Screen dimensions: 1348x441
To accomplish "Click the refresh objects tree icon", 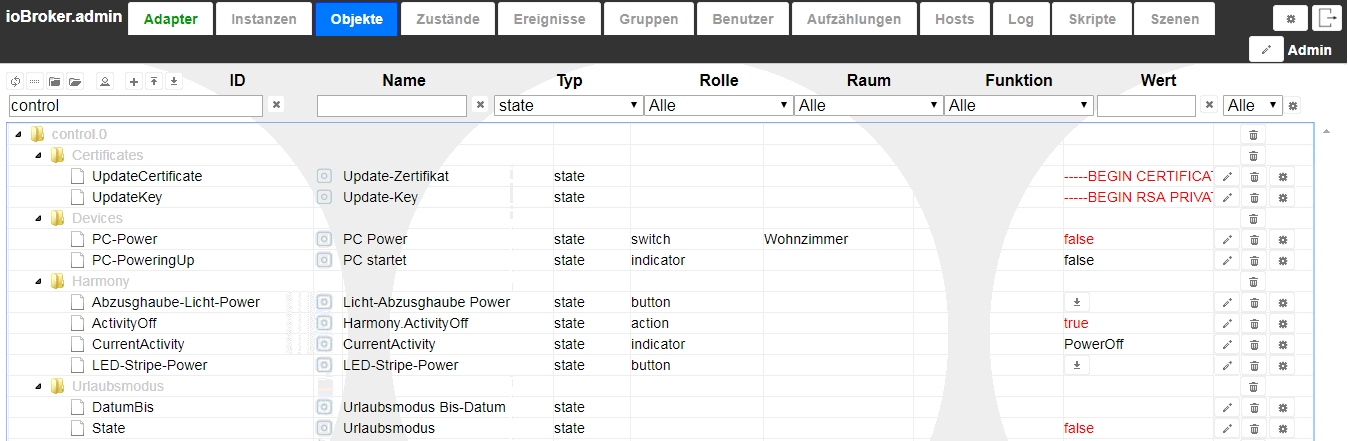I will coord(14,81).
